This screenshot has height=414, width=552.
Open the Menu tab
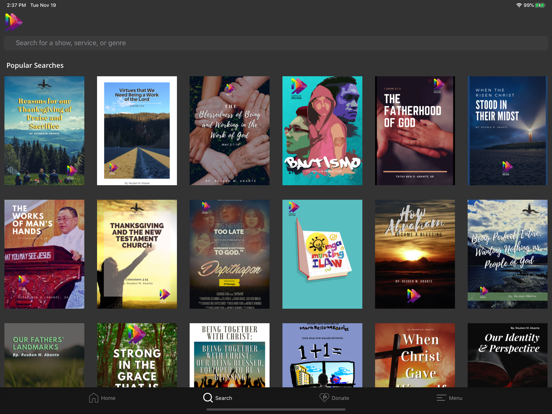(x=450, y=398)
